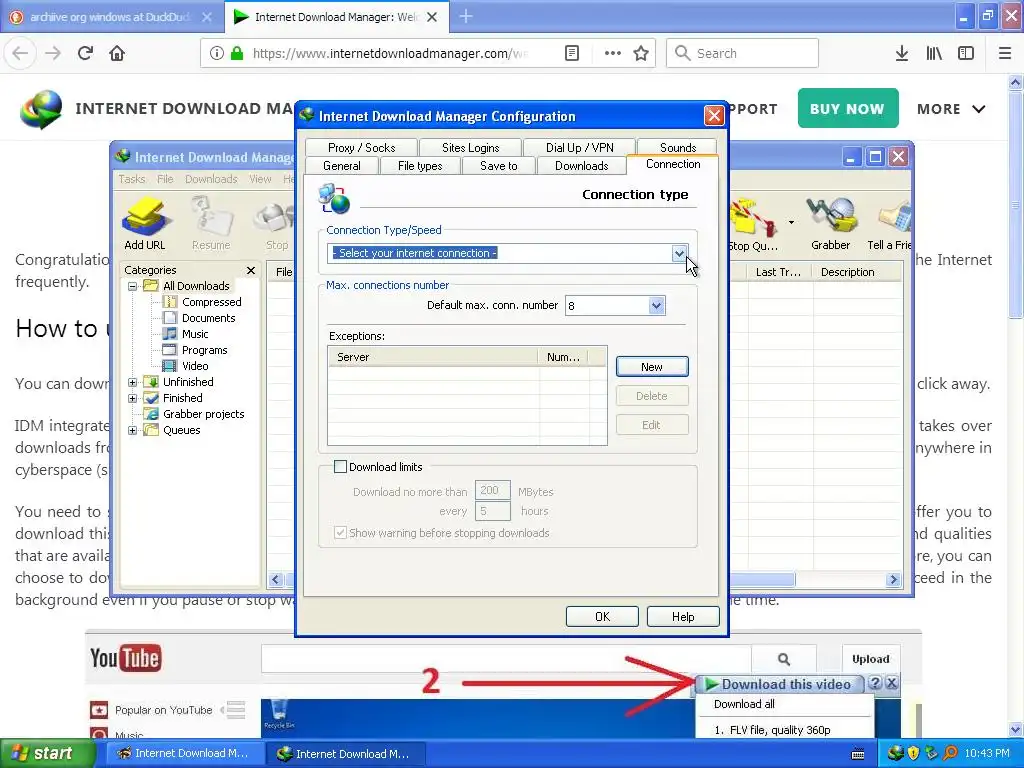Viewport: 1024px width, 768px height.
Task: Click the browser back arrow
Action: [x=20, y=53]
